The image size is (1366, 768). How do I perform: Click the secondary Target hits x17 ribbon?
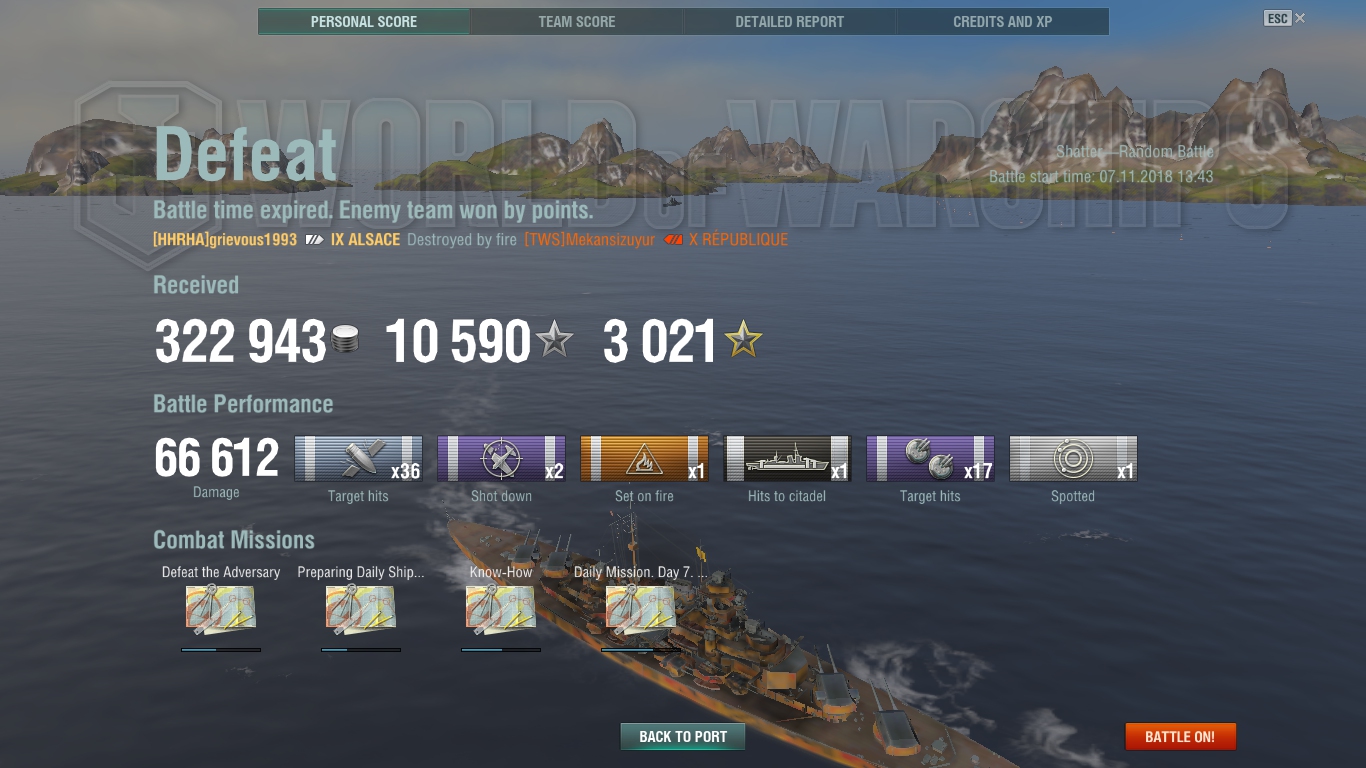point(930,459)
